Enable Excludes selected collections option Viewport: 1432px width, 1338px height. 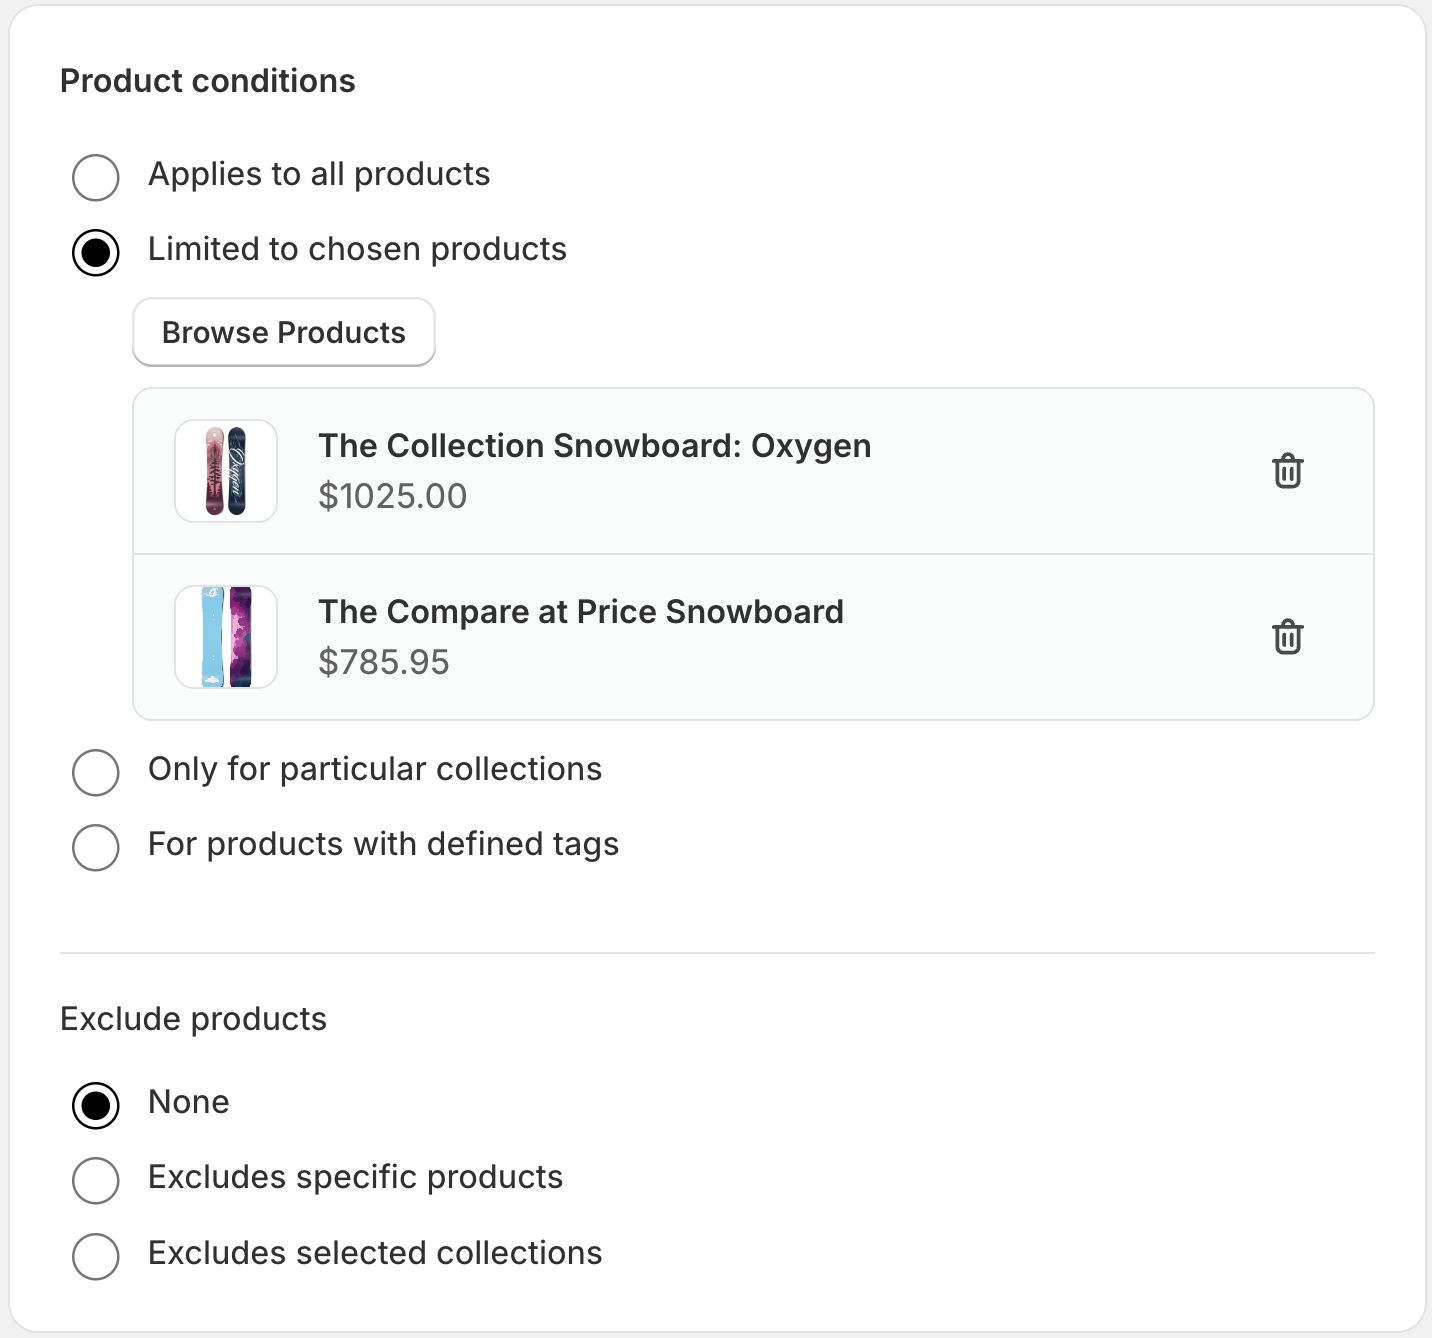tap(96, 1256)
